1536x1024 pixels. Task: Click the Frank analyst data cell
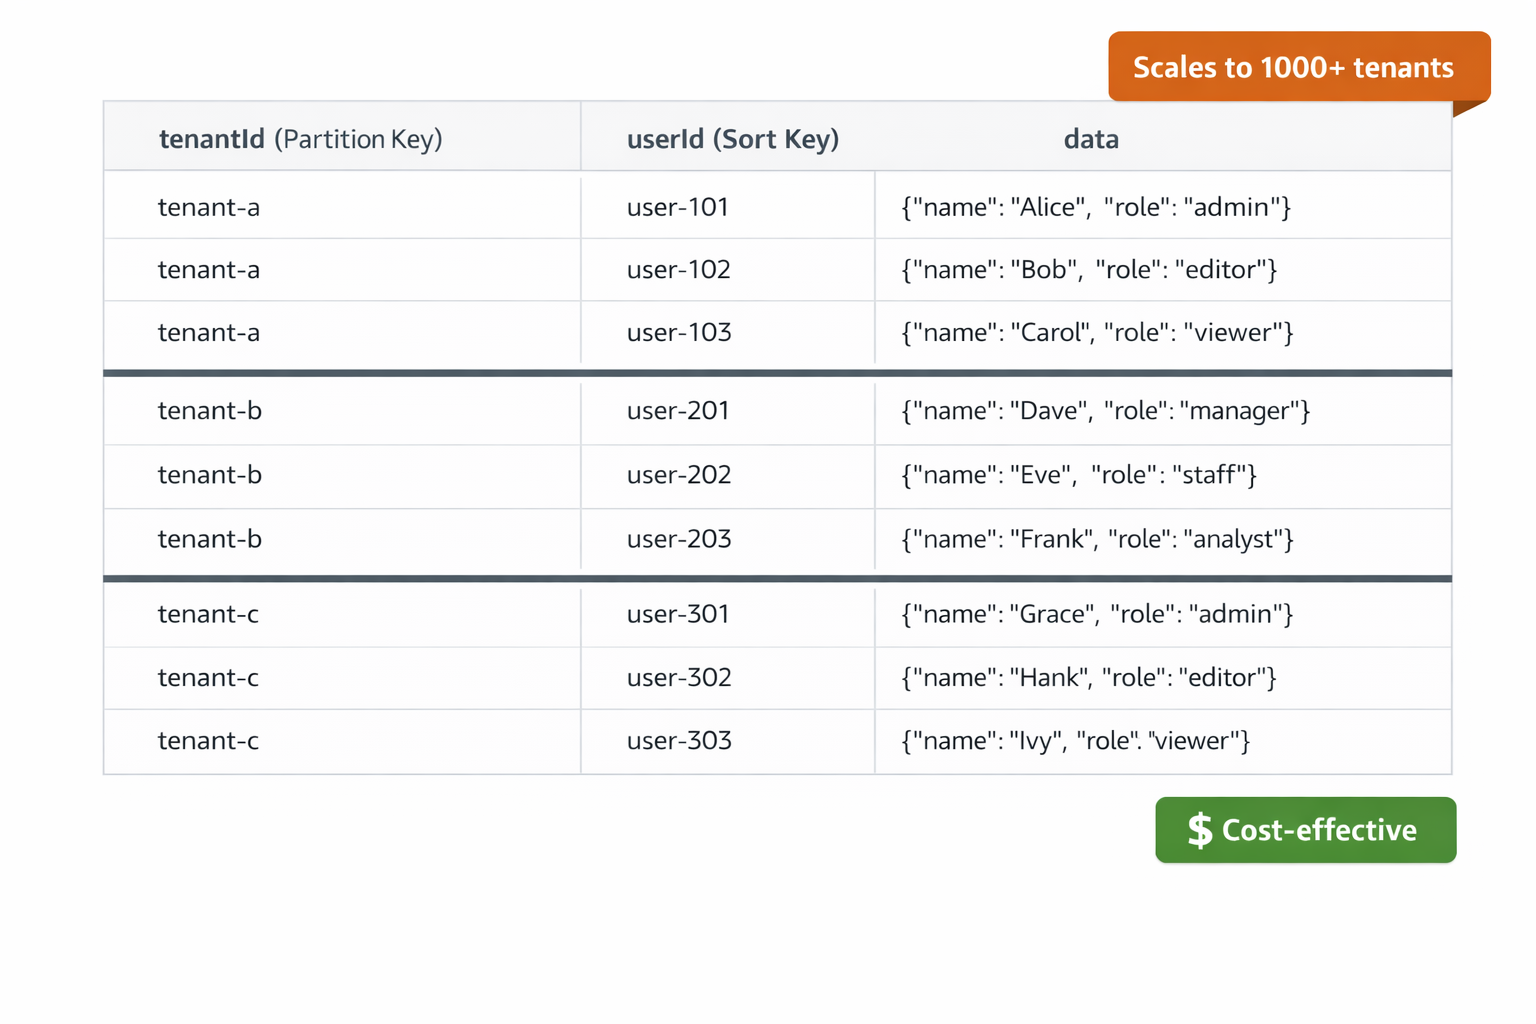pos(1097,539)
